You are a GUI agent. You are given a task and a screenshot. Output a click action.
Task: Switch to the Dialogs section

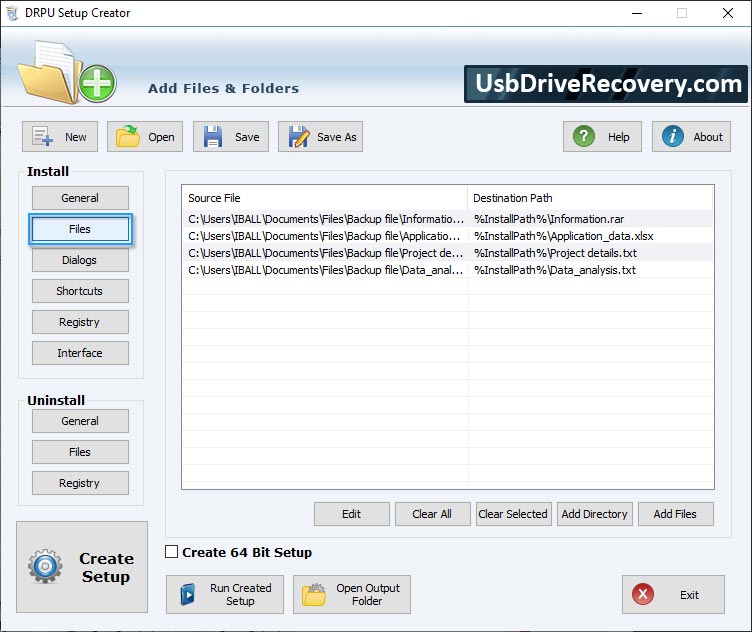coord(80,260)
